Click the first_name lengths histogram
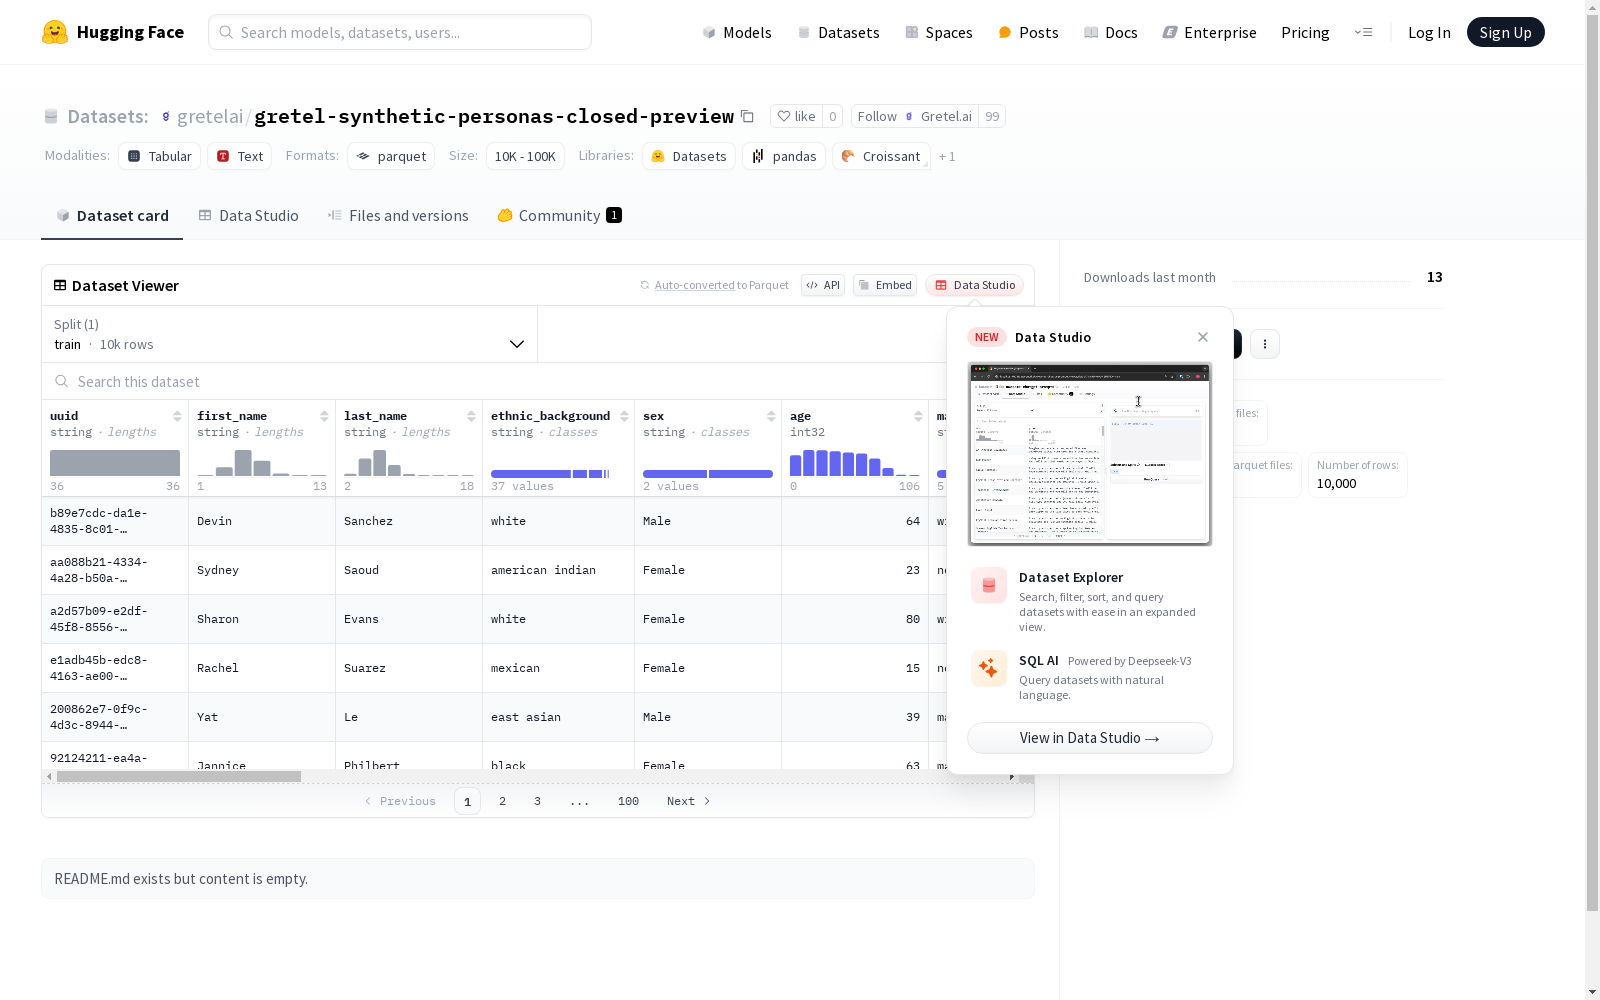 point(262,463)
